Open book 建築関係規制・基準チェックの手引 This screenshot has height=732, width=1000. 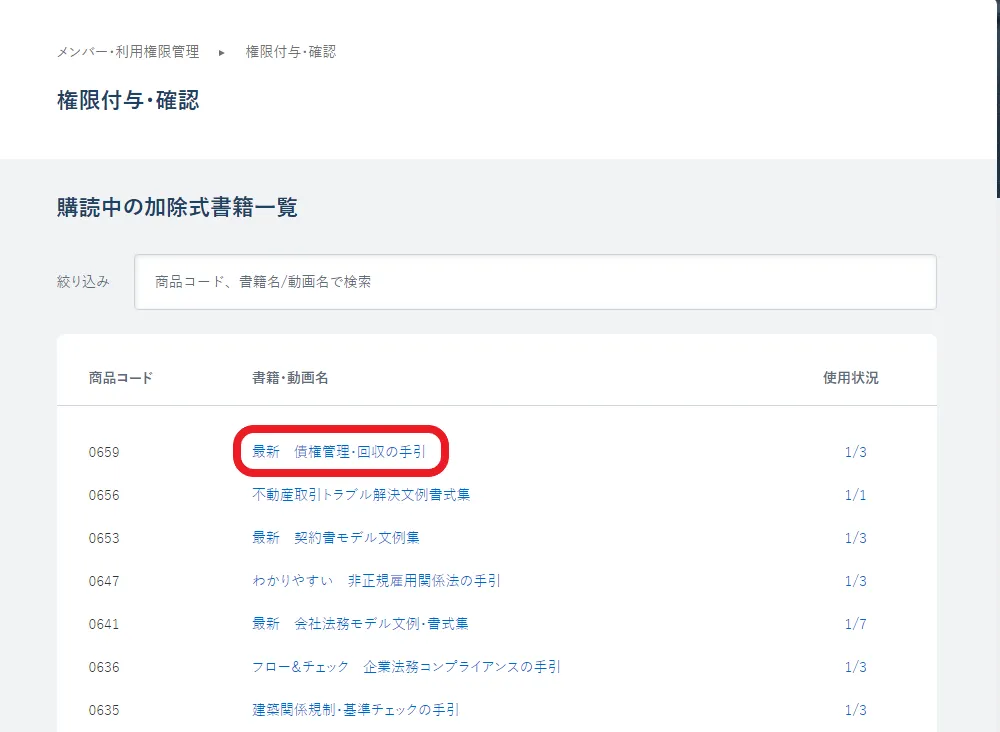(x=355, y=710)
